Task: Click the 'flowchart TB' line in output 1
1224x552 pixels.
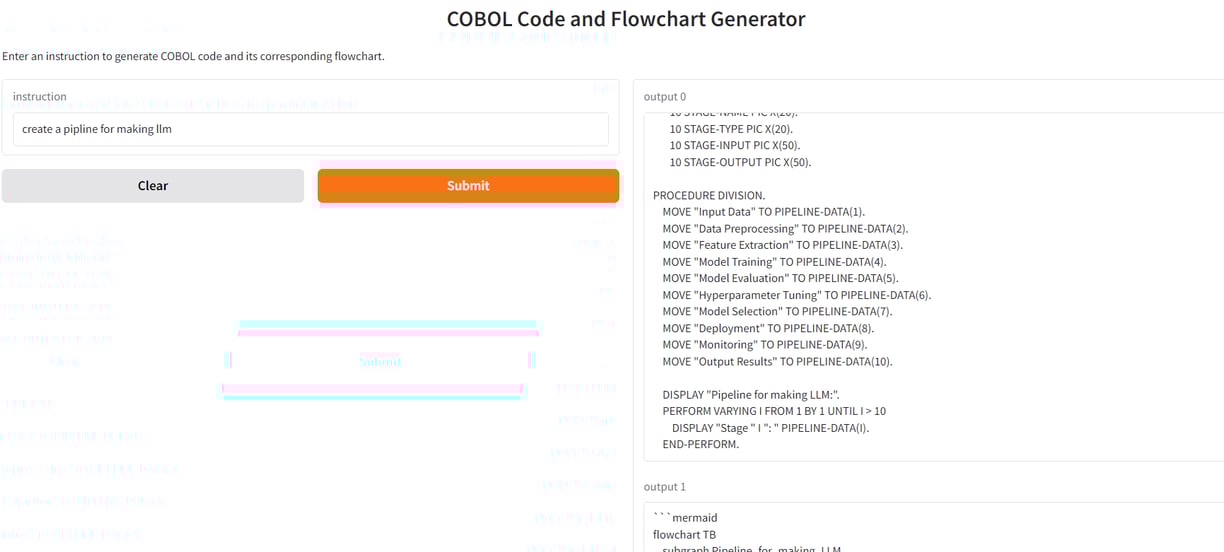Action: (684, 535)
